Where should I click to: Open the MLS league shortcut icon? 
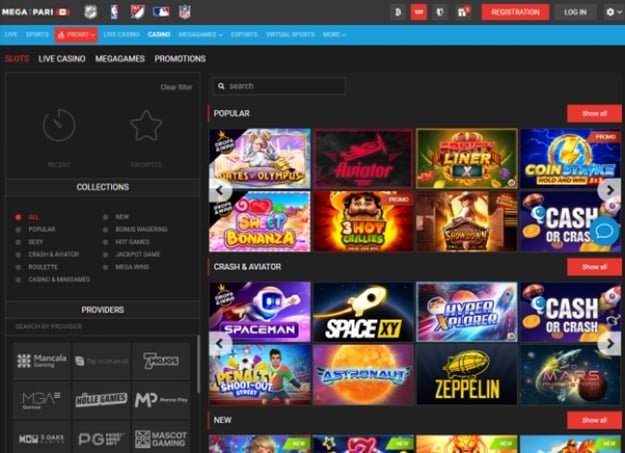click(x=138, y=12)
